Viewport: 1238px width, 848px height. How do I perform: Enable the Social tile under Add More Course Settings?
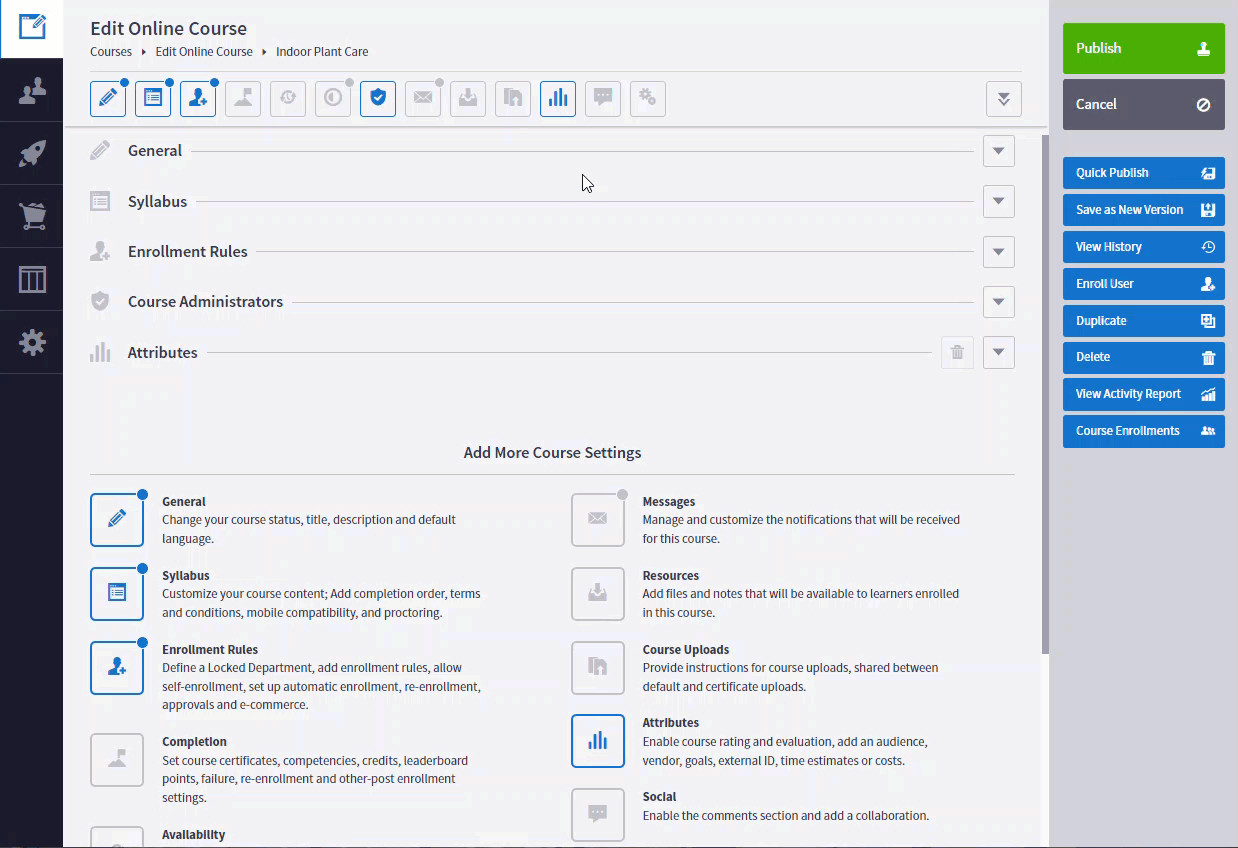(x=598, y=815)
